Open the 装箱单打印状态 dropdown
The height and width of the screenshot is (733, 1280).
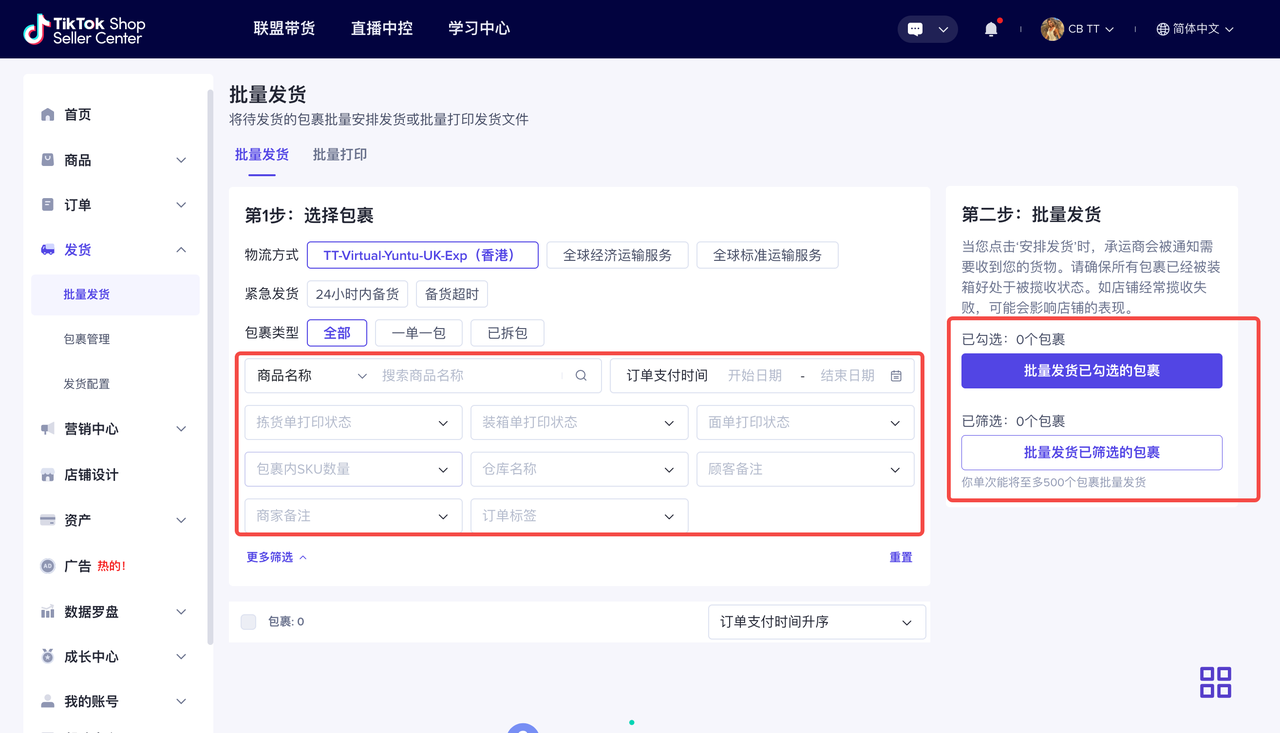tap(579, 423)
